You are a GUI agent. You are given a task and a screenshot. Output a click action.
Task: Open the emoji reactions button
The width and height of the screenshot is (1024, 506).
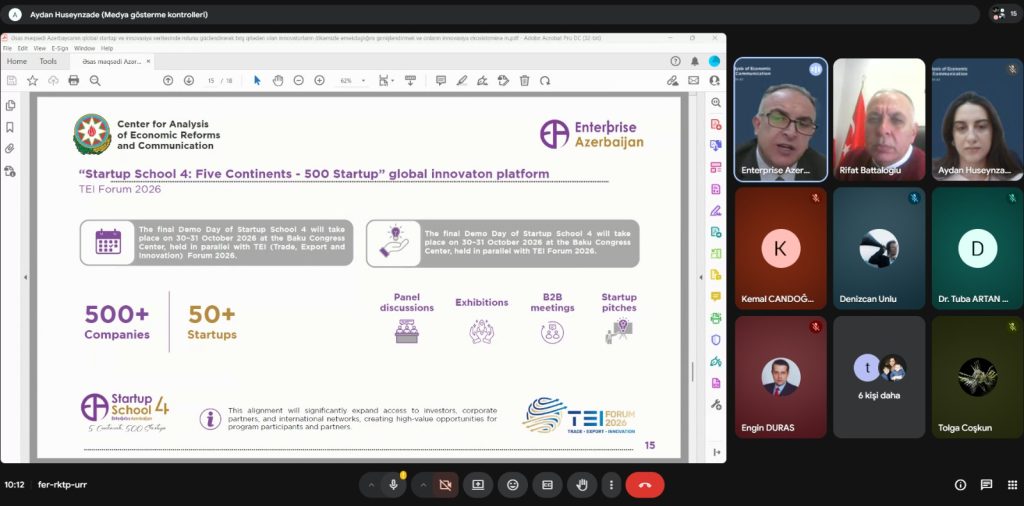pos(513,485)
